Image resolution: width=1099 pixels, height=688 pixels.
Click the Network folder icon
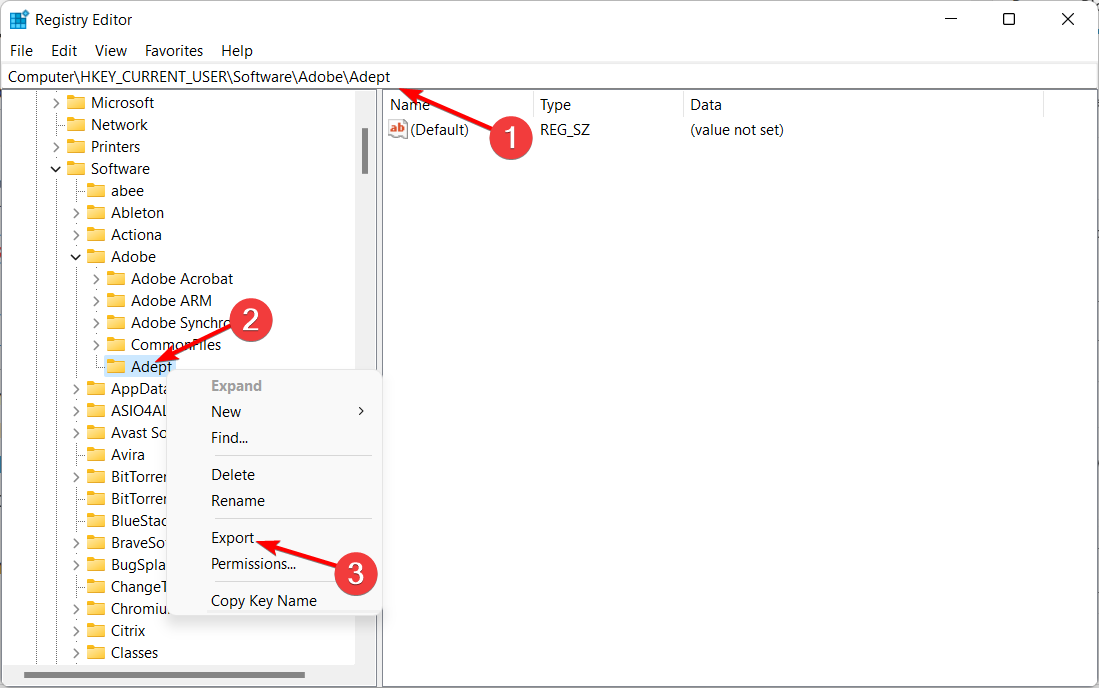tap(76, 125)
